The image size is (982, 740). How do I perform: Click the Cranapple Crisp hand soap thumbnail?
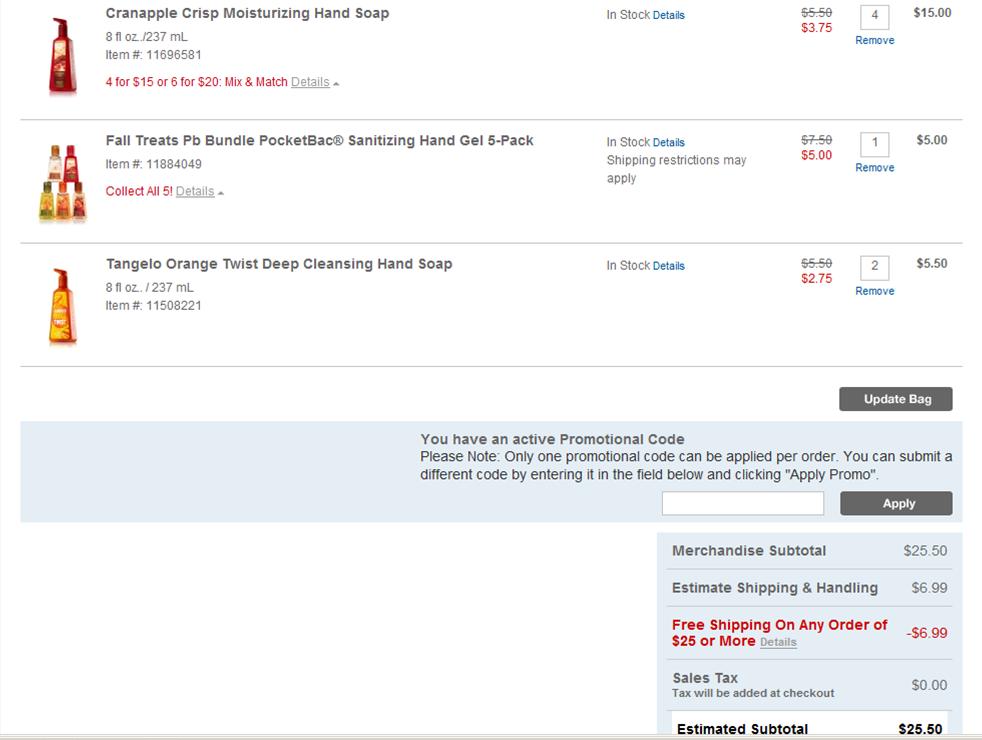(62, 57)
